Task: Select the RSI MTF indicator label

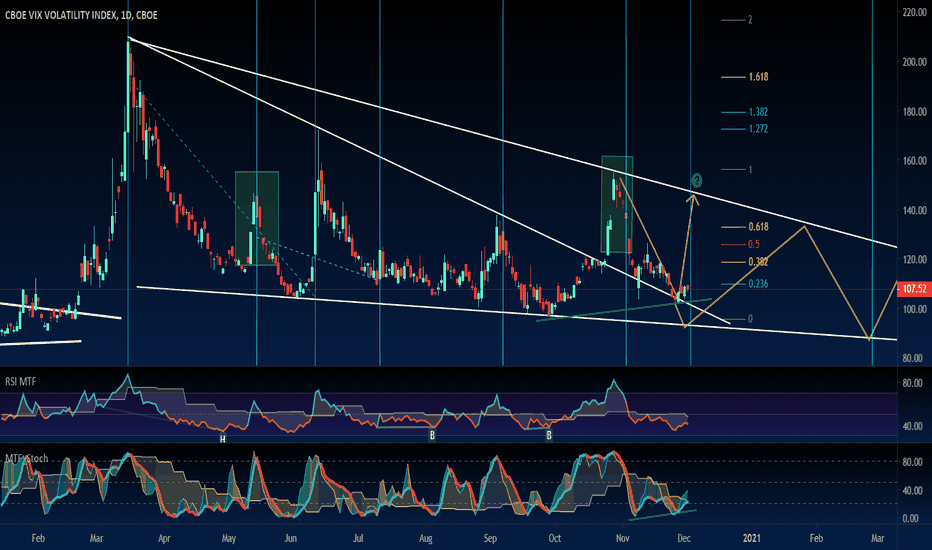Action: (21, 382)
